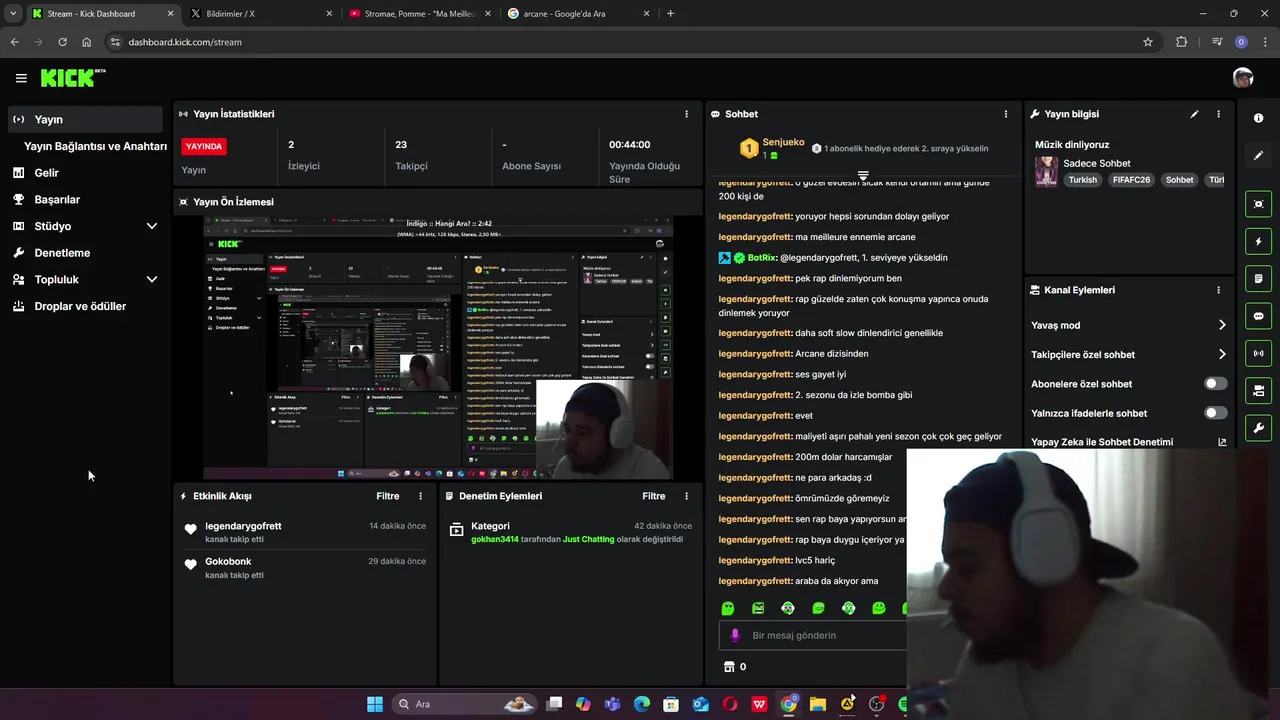Reload the page with browser refresh button
This screenshot has width=1280, height=720.
62,42
